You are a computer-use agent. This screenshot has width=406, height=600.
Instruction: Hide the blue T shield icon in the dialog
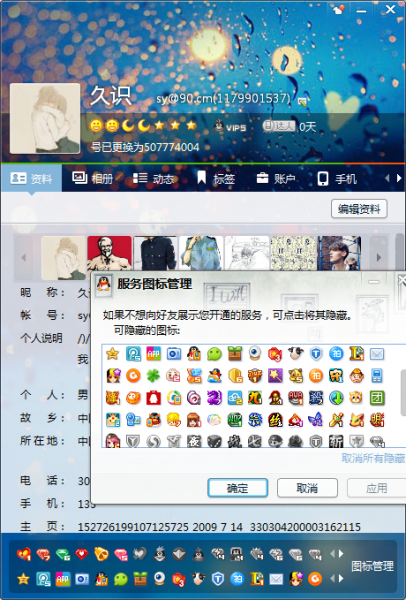pyautogui.click(x=316, y=354)
